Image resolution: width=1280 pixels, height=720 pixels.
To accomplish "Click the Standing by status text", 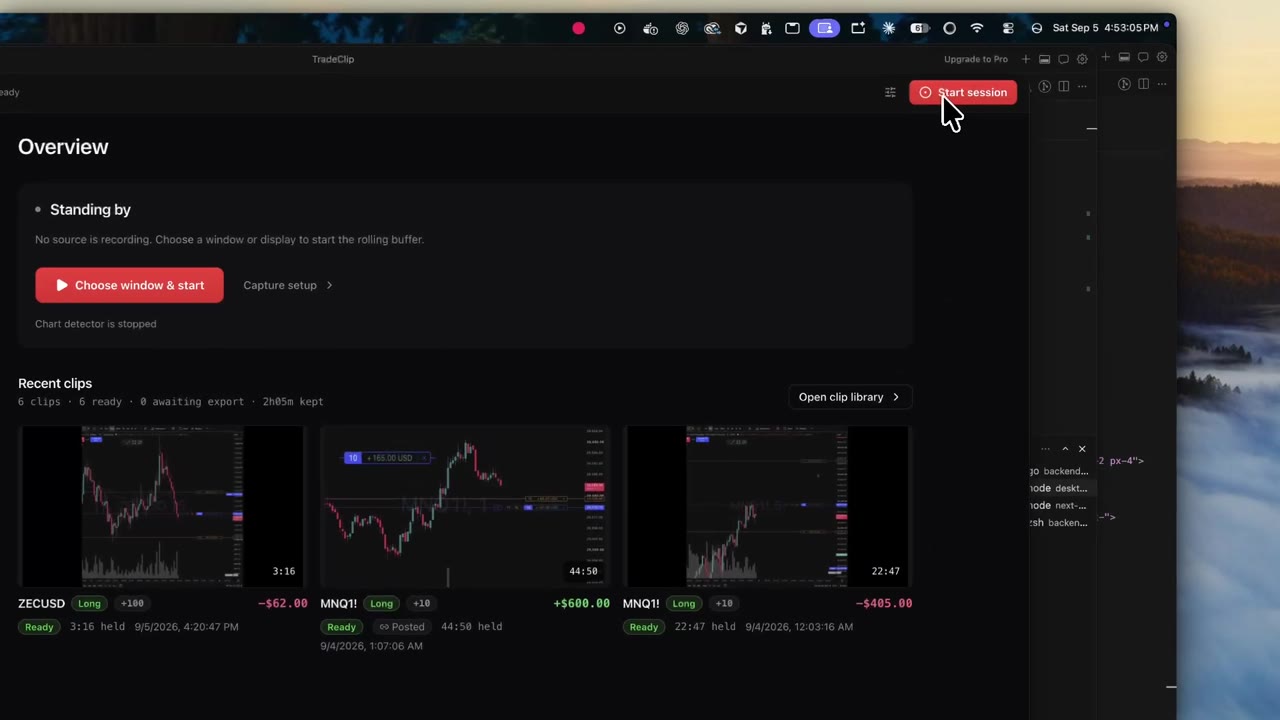I will [x=90, y=209].
